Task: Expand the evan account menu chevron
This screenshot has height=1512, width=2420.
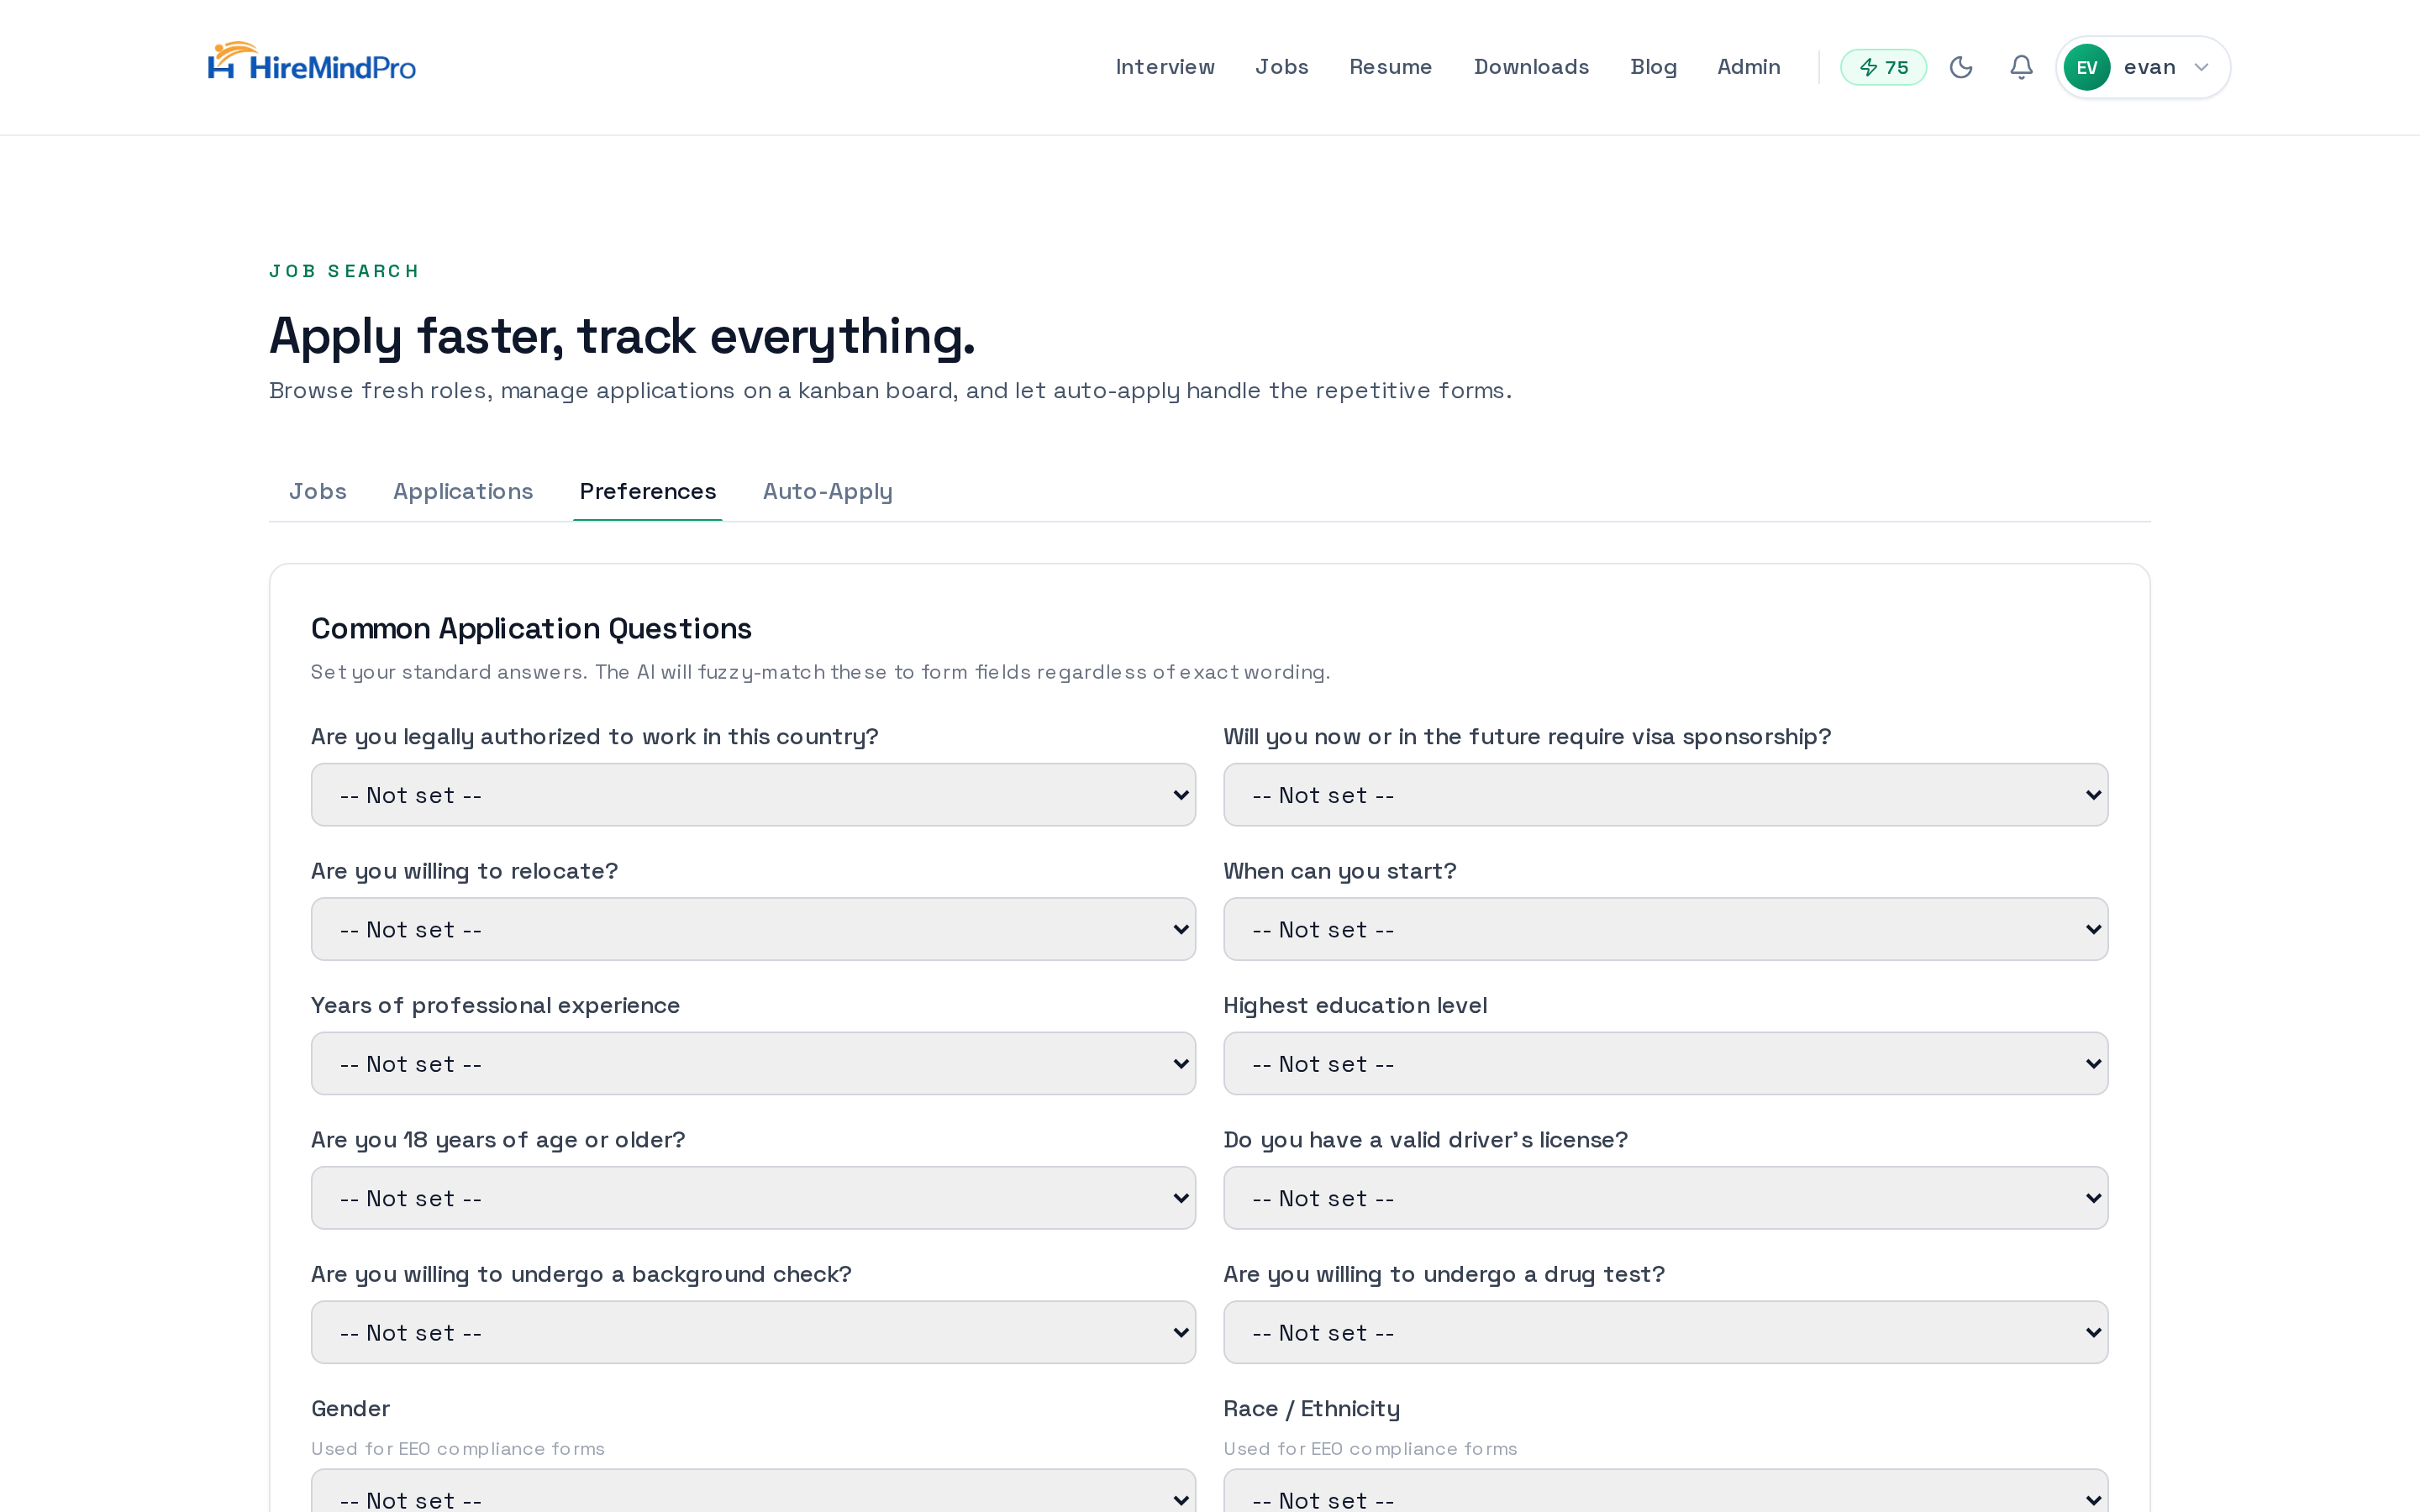Action: (2201, 67)
